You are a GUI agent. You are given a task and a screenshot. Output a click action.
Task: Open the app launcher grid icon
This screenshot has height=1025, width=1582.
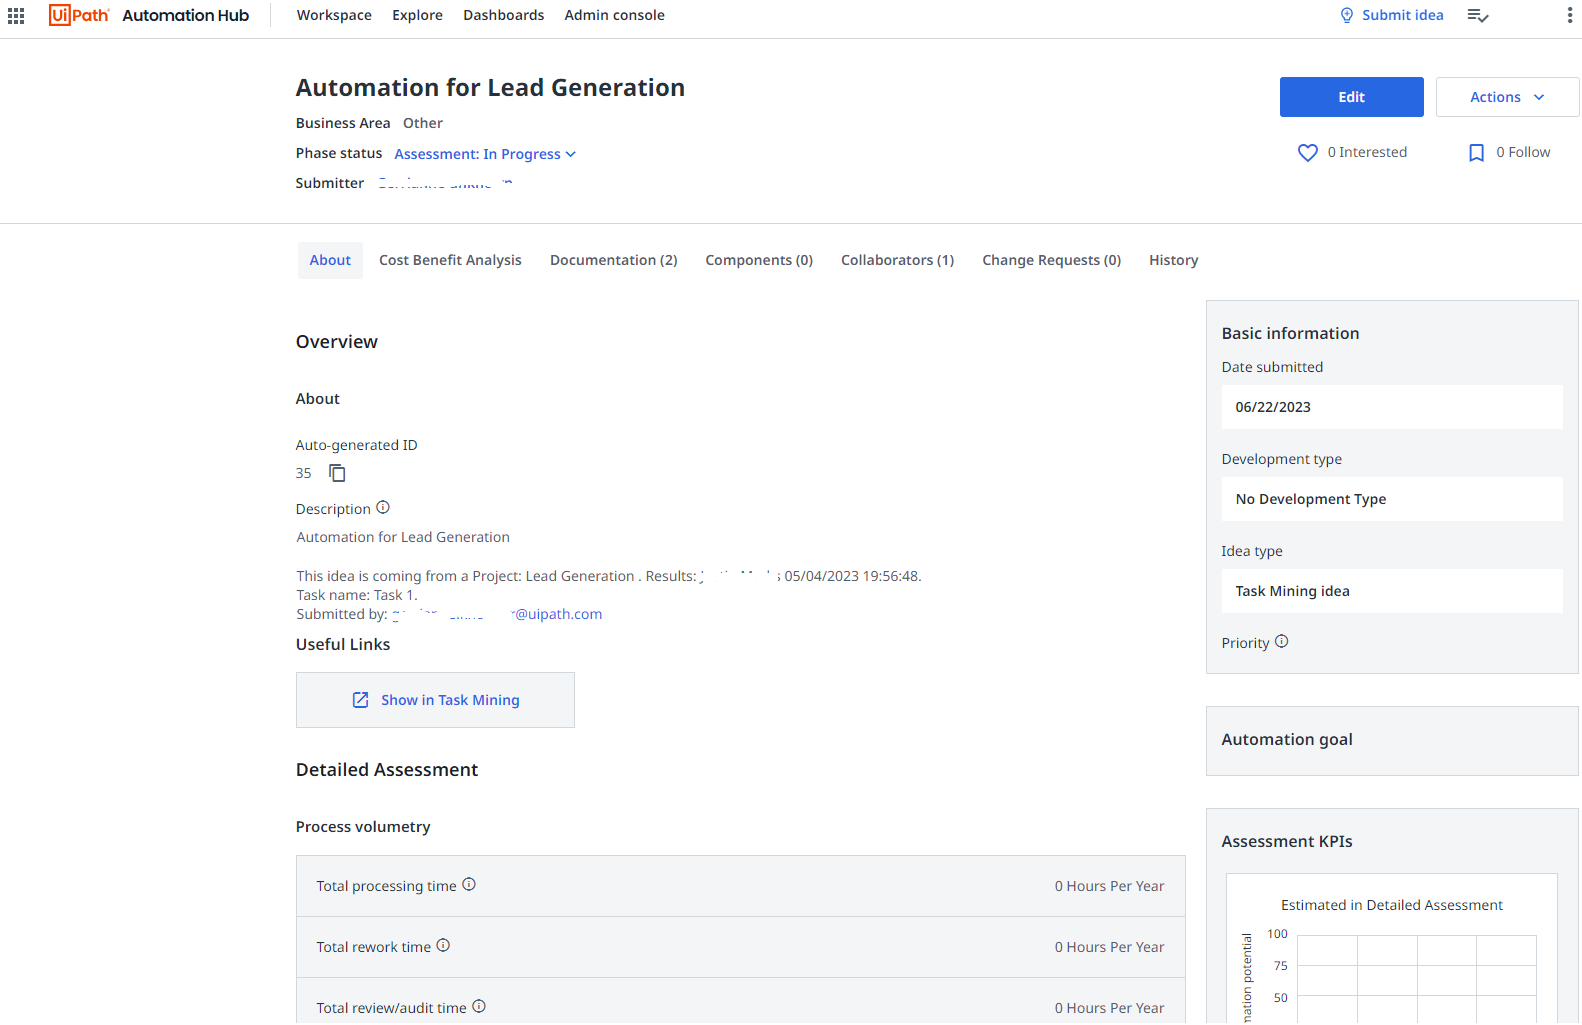(16, 15)
